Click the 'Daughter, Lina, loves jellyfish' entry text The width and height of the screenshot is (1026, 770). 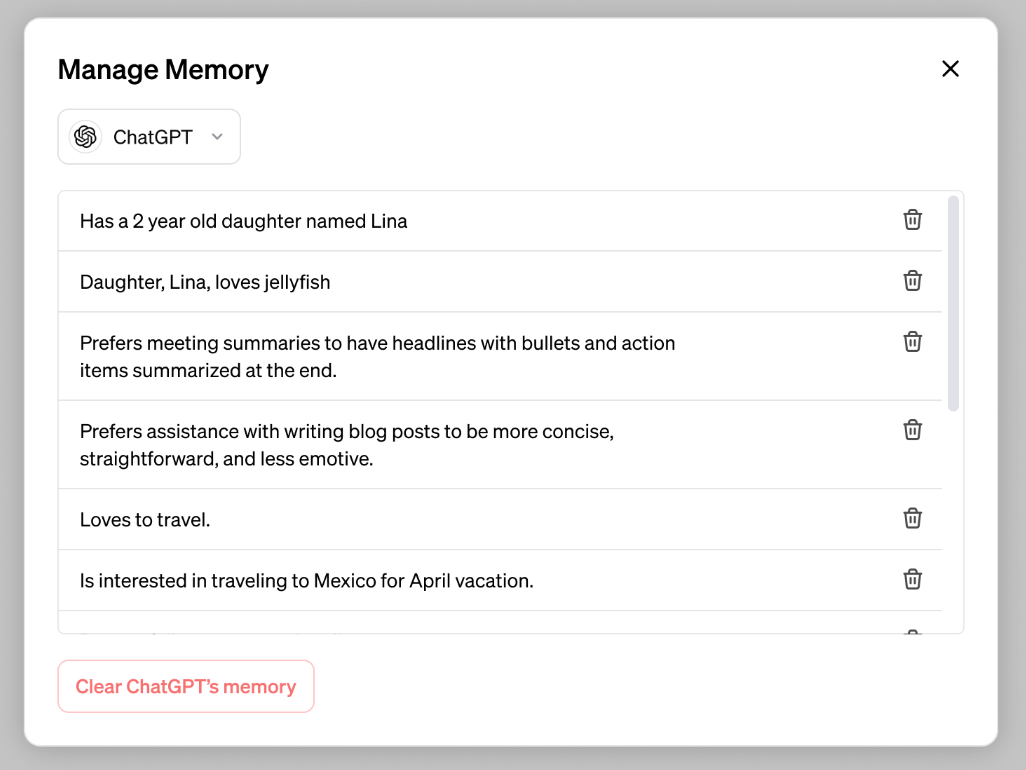[205, 282]
